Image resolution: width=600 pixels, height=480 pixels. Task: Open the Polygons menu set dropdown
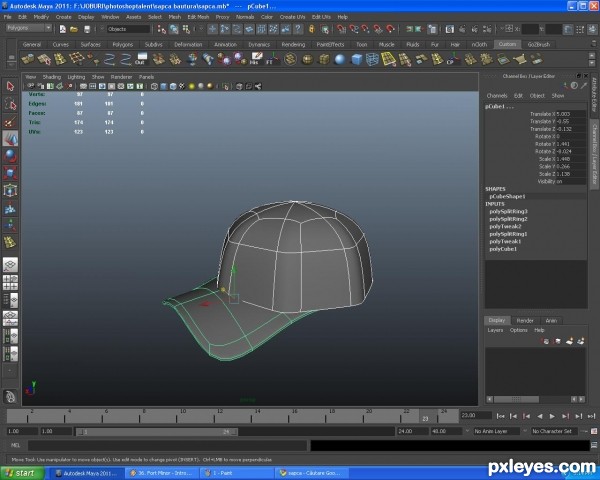click(28, 28)
